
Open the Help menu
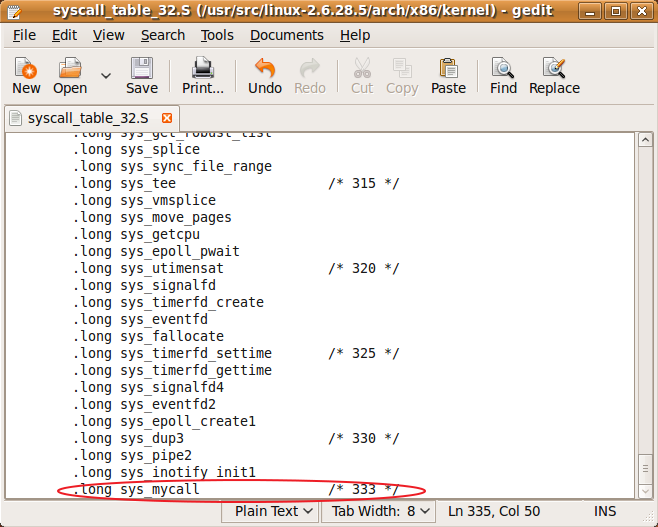tap(355, 35)
